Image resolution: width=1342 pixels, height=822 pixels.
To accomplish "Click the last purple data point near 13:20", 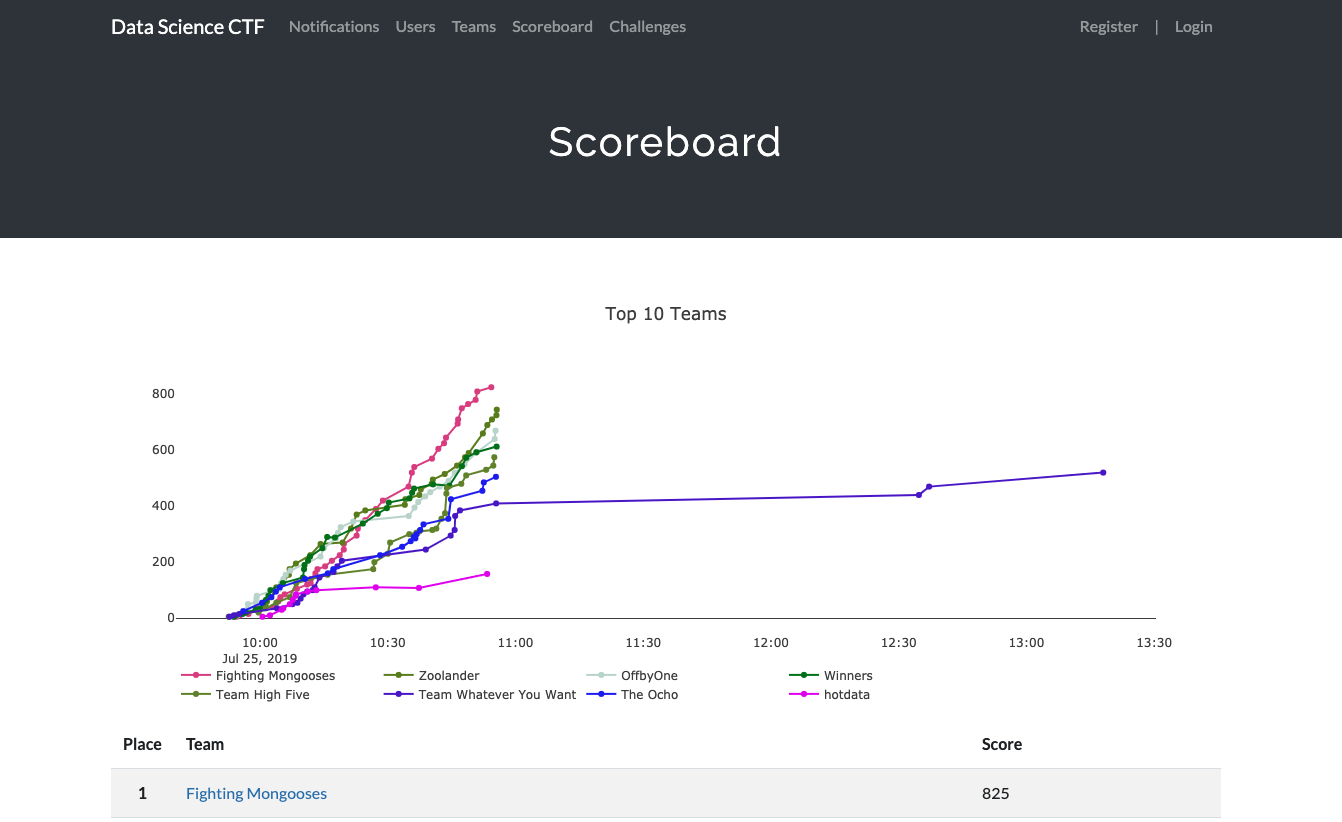I will tap(1103, 473).
